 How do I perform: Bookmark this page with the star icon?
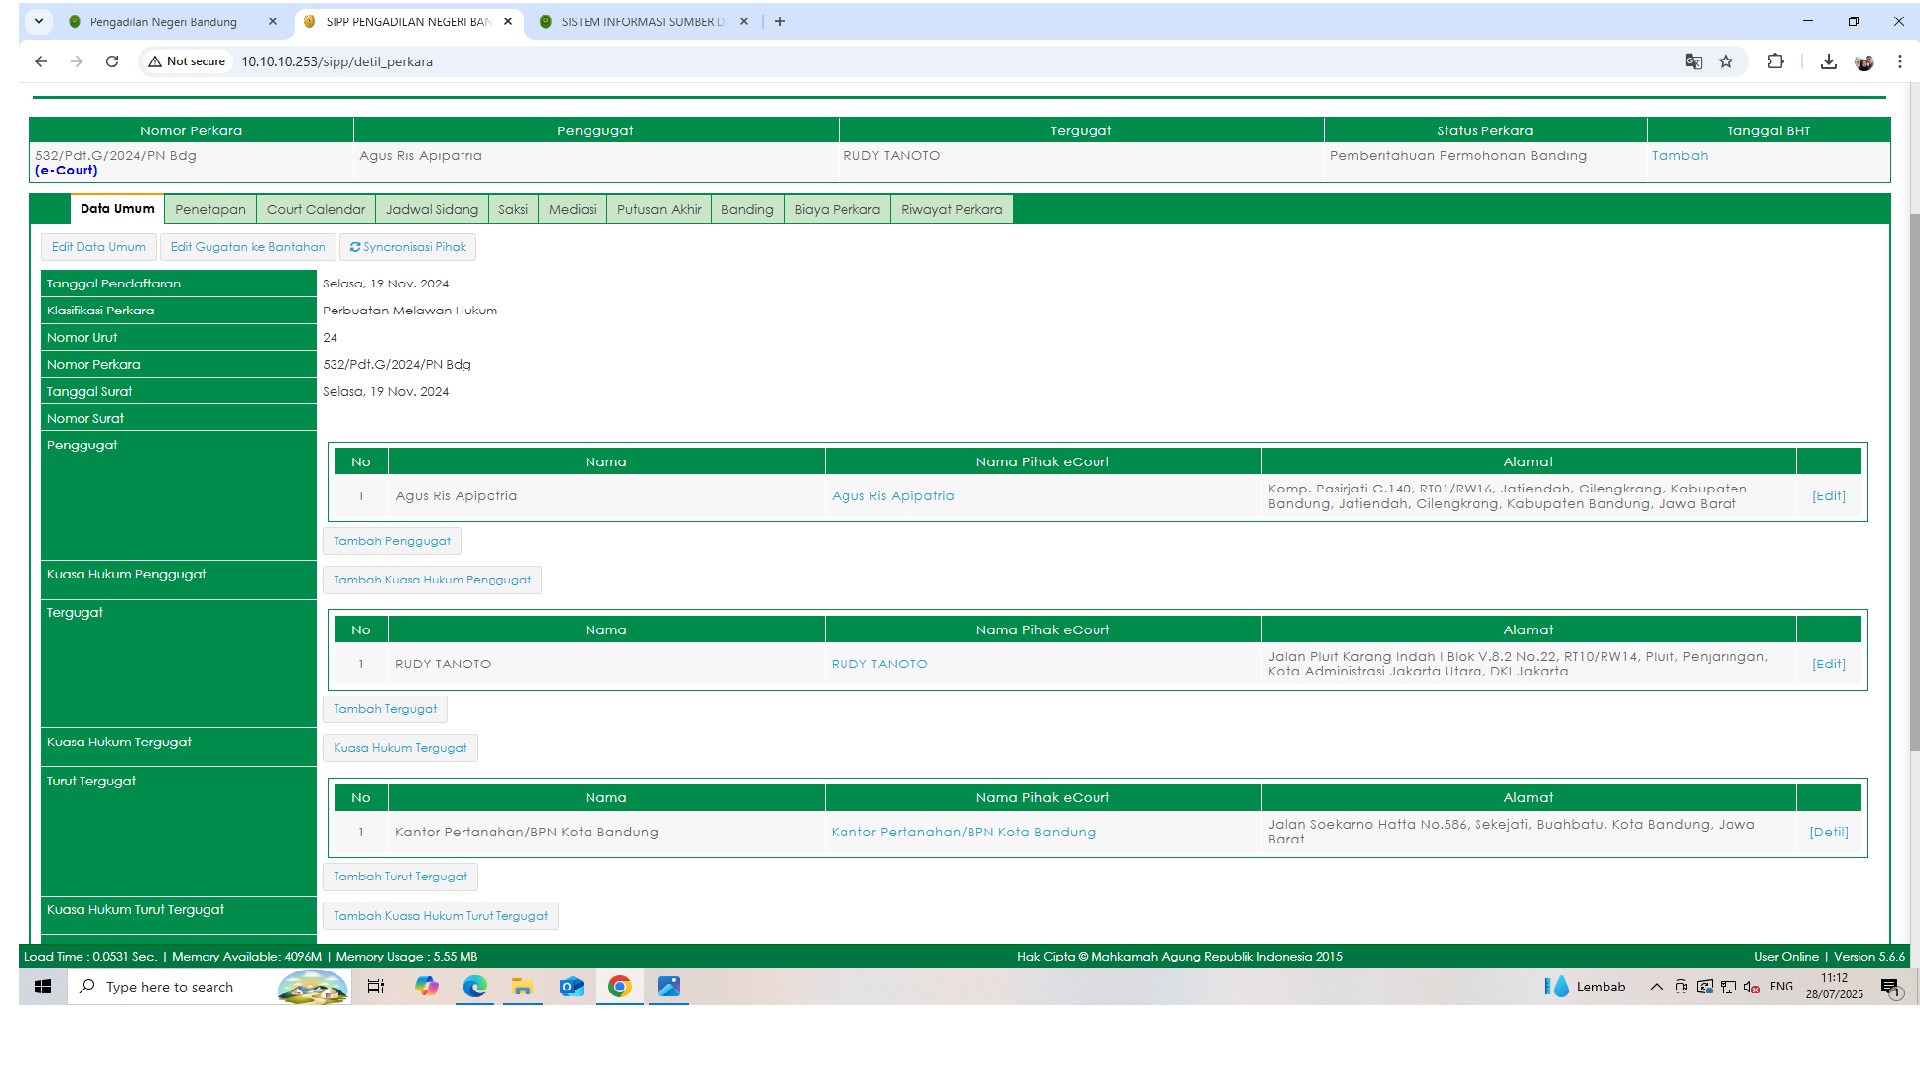point(1726,61)
